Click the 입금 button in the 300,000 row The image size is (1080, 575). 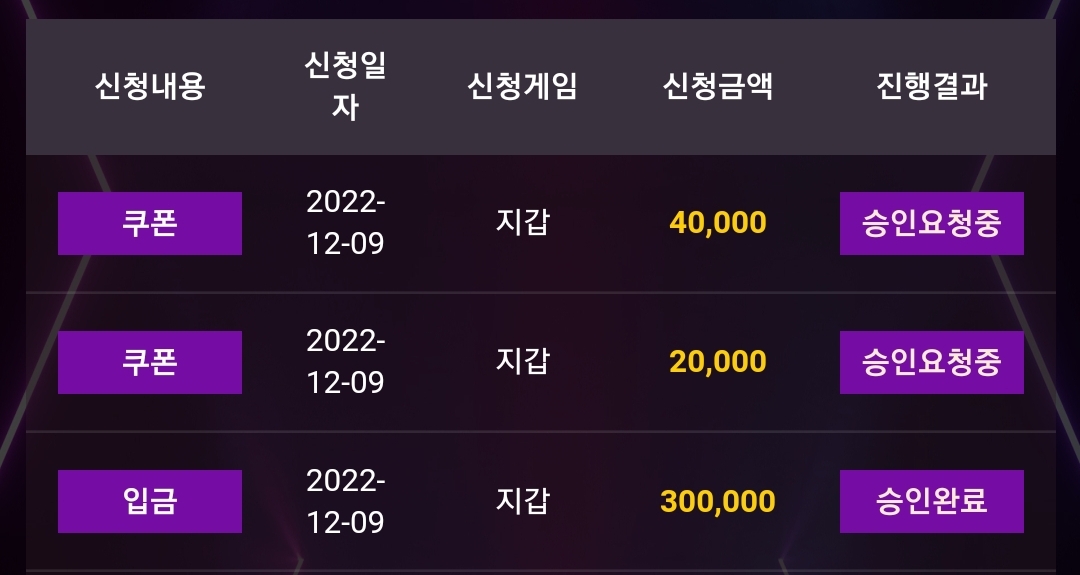click(x=149, y=501)
